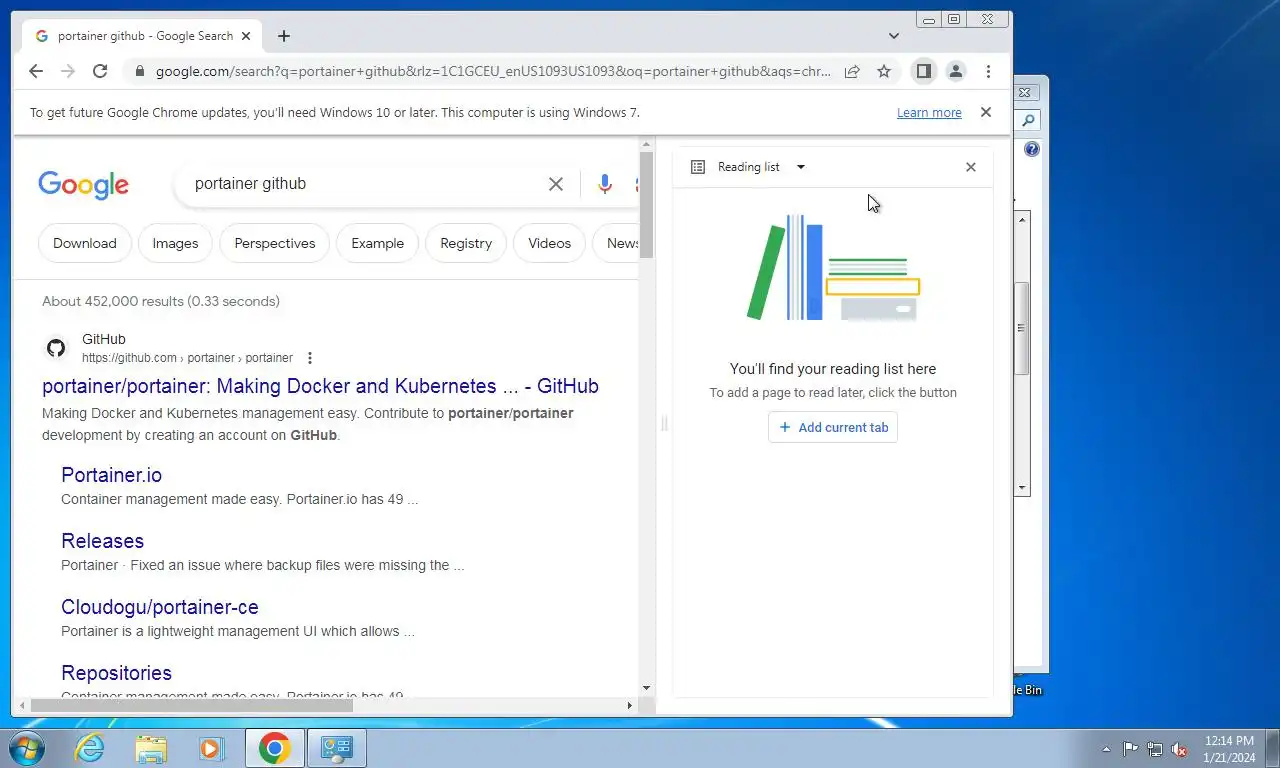Open a new tab with the plus button
1280x768 pixels.
284,36
